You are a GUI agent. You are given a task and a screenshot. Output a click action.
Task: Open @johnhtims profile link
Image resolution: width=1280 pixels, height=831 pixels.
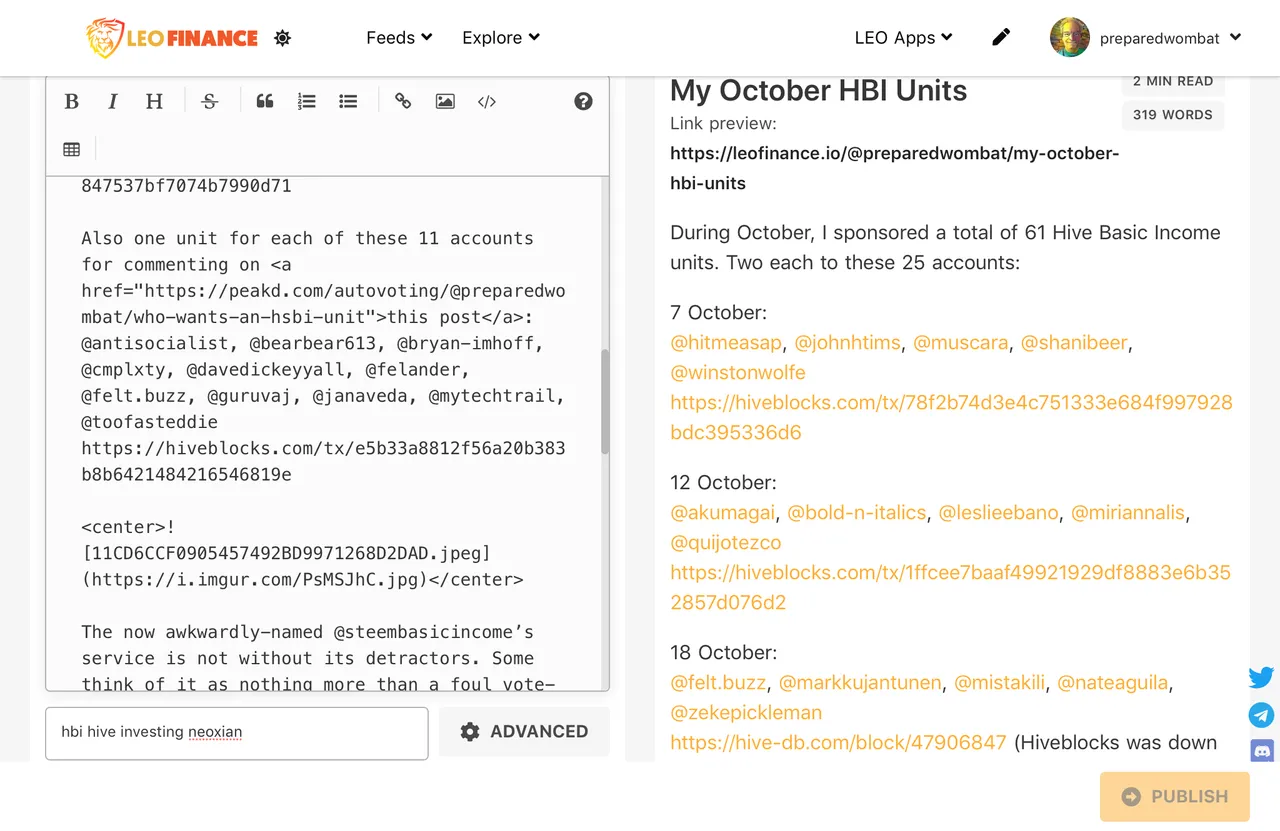click(x=848, y=342)
